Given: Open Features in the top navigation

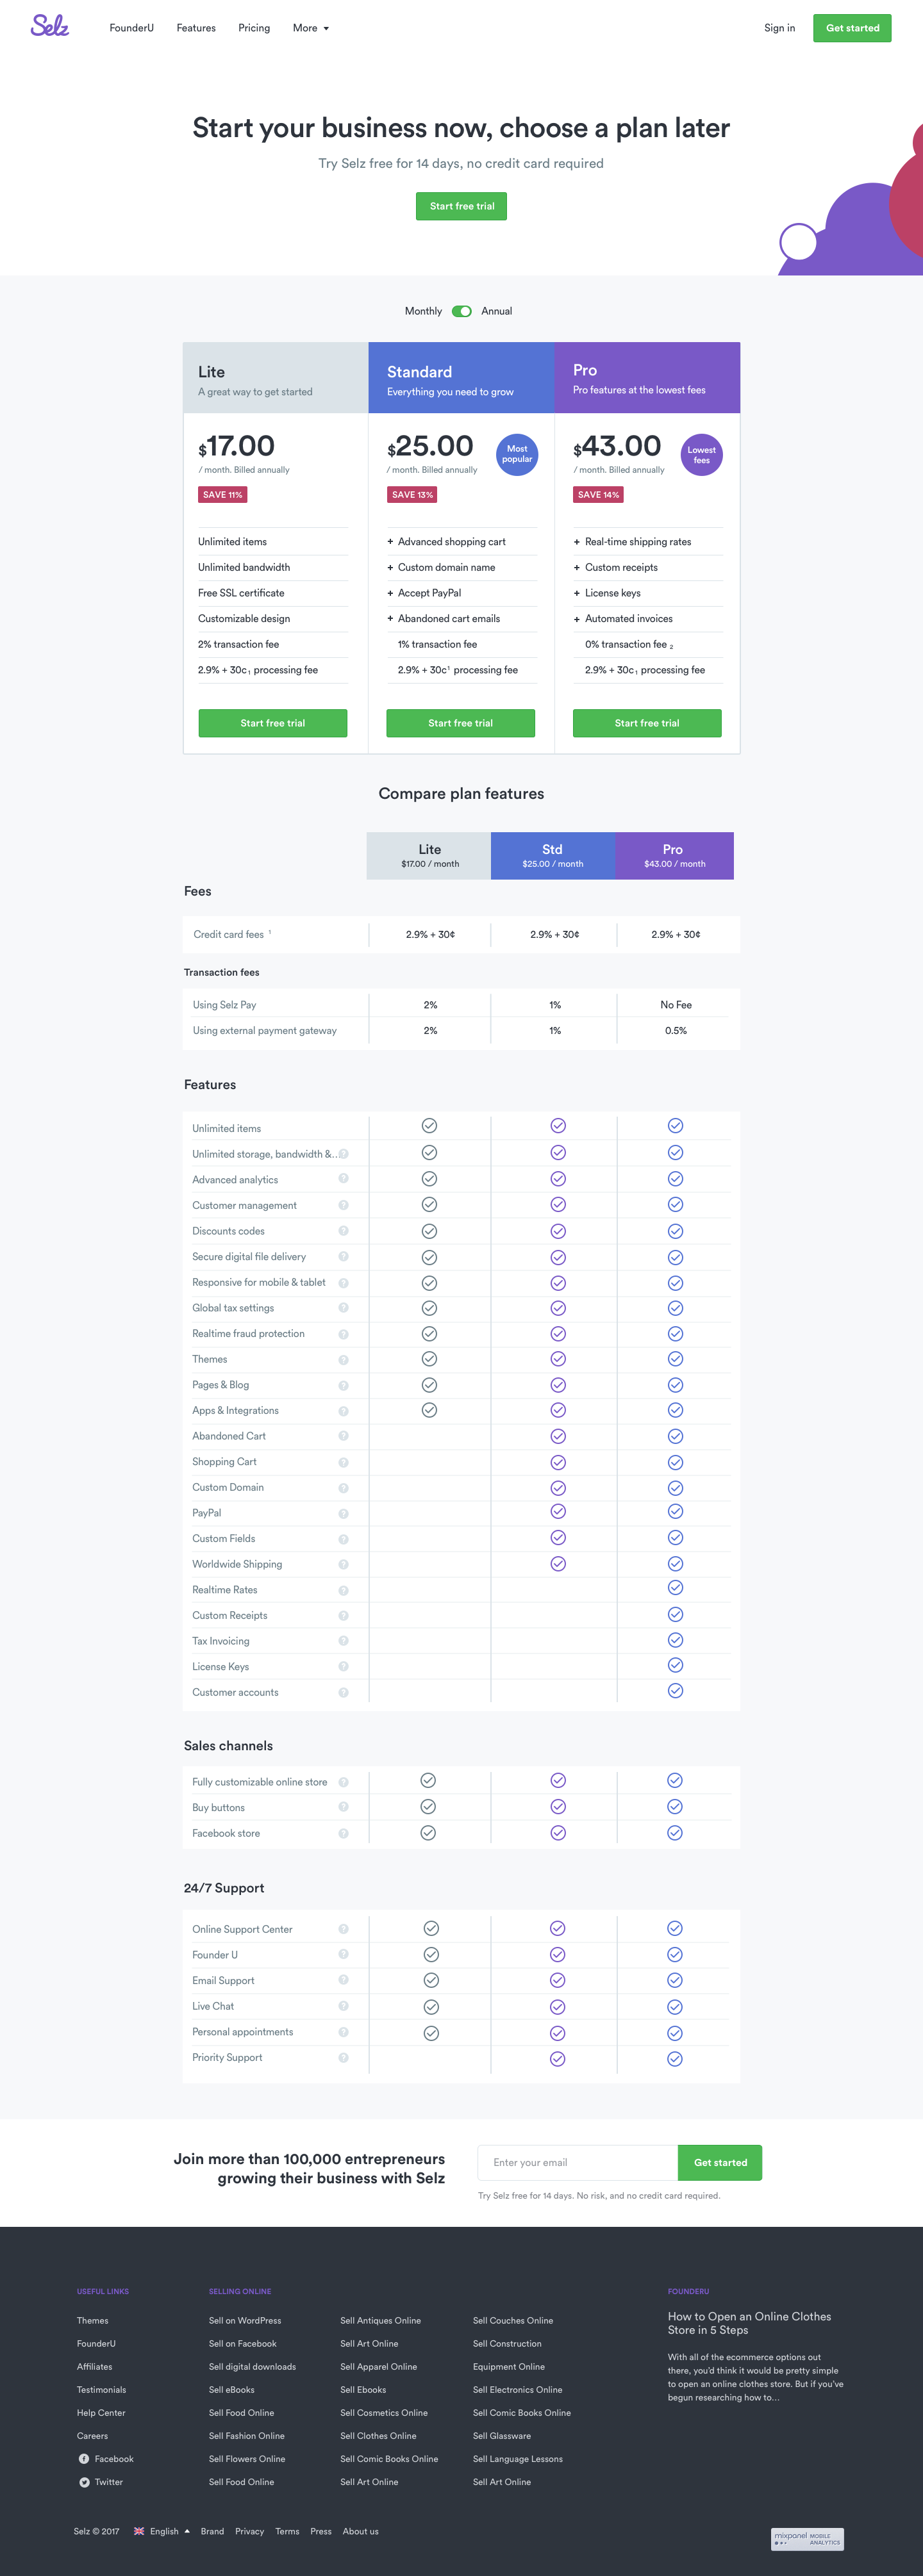Looking at the screenshot, I should pos(196,28).
